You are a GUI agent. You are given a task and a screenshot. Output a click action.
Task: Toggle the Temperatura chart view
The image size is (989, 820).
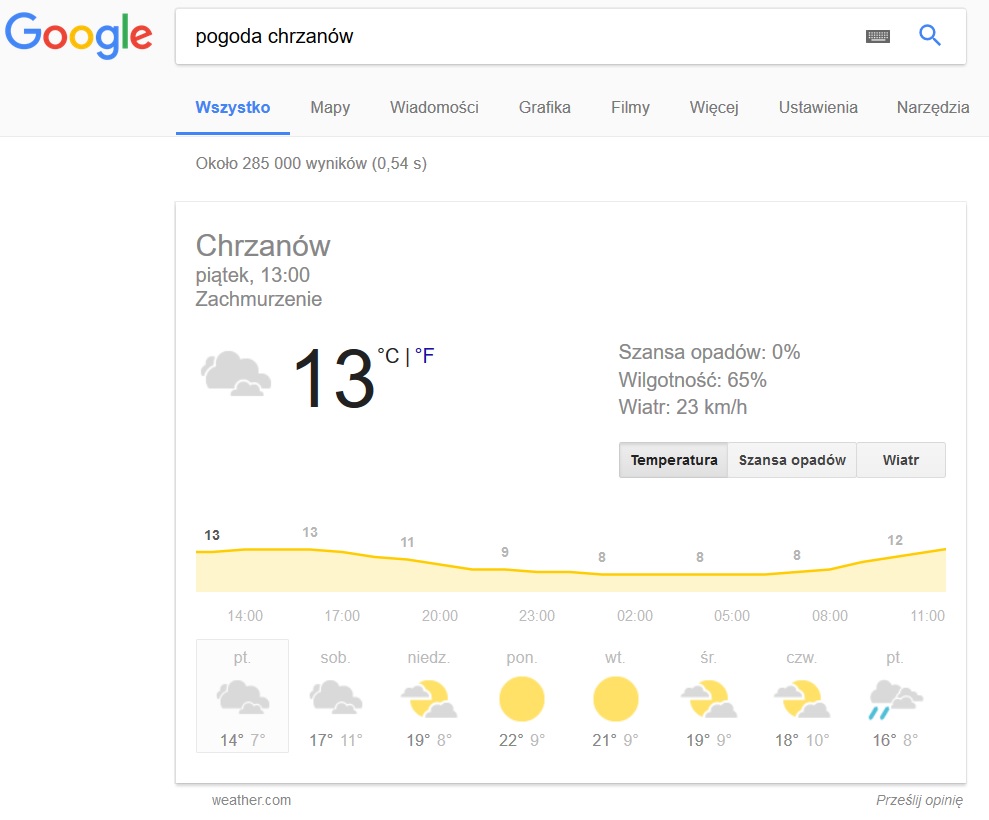pos(674,460)
